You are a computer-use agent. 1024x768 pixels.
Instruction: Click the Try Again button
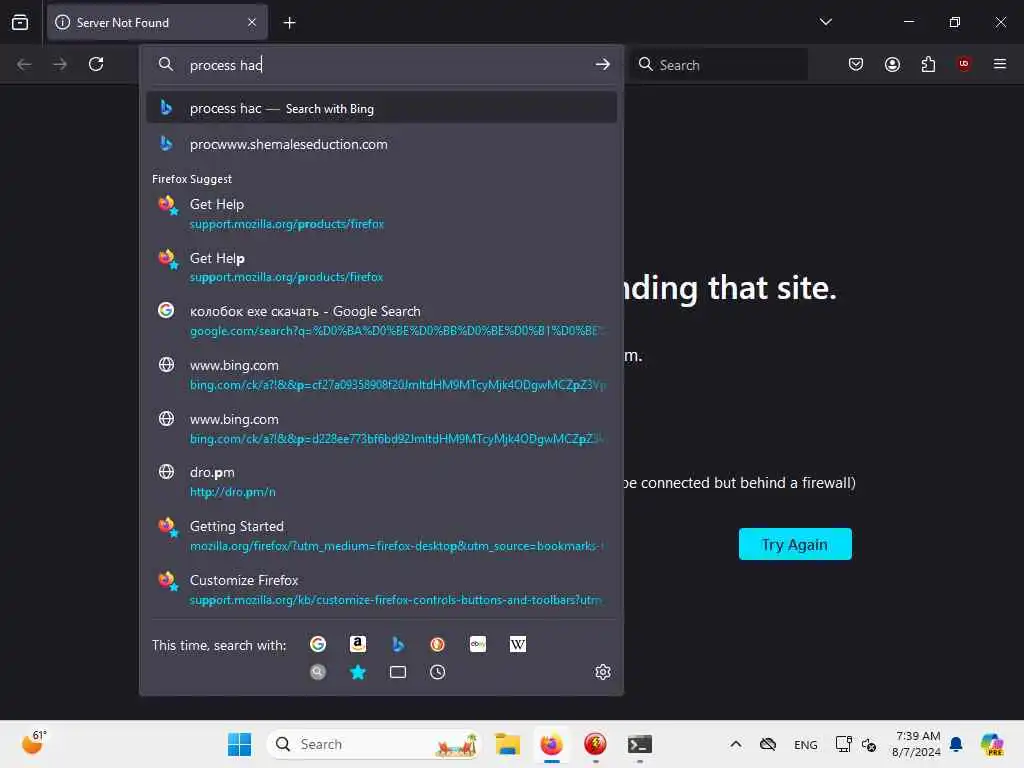pyautogui.click(x=795, y=544)
